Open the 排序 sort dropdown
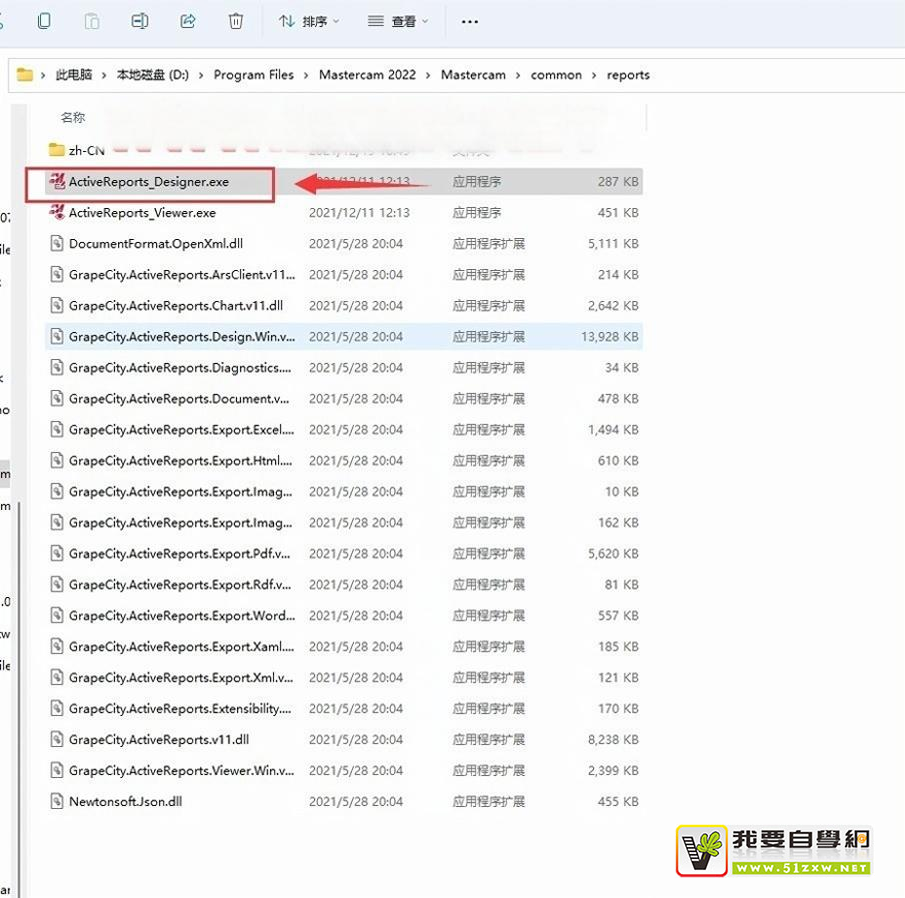Viewport: 905px width, 898px height. (x=309, y=21)
